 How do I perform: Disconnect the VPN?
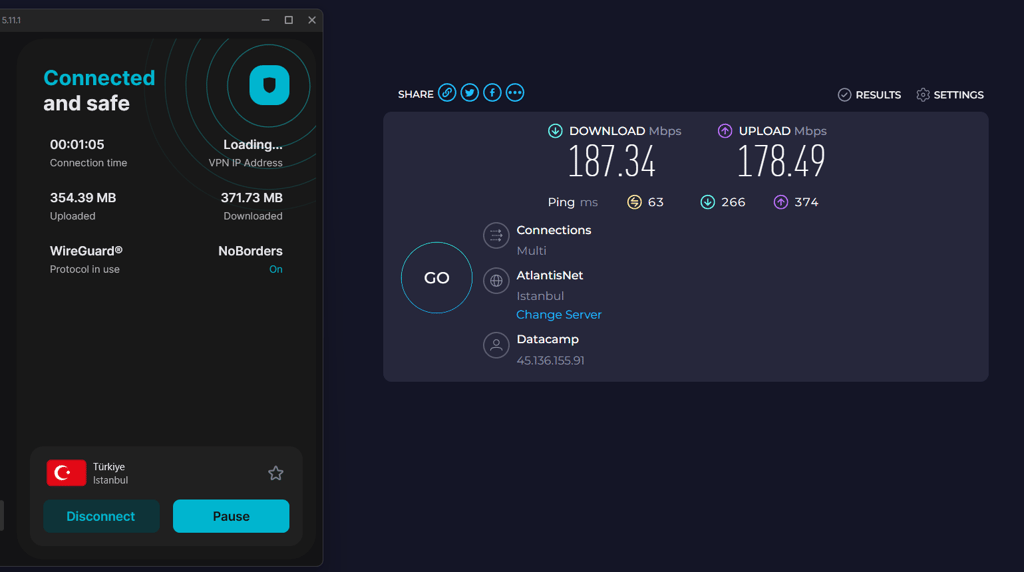pyautogui.click(x=101, y=516)
